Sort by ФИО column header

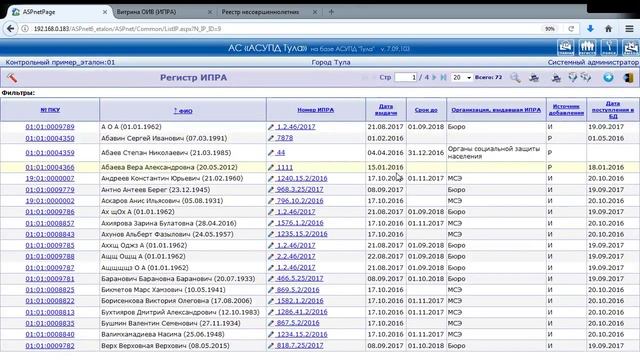click(183, 111)
